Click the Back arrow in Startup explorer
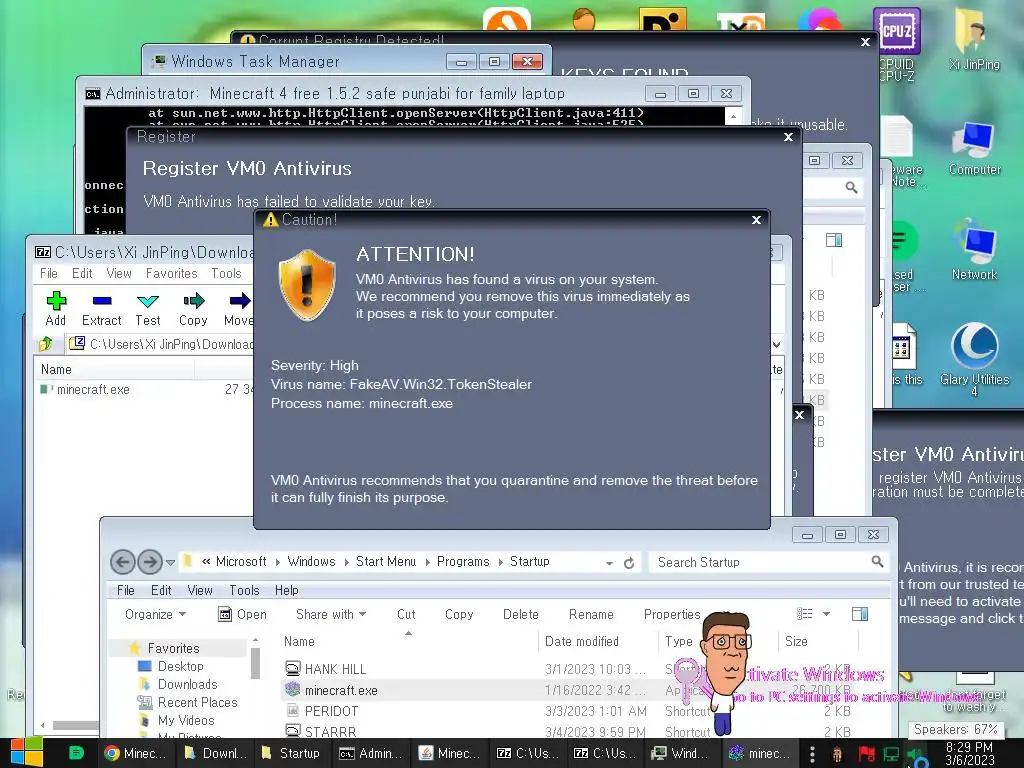 (123, 562)
